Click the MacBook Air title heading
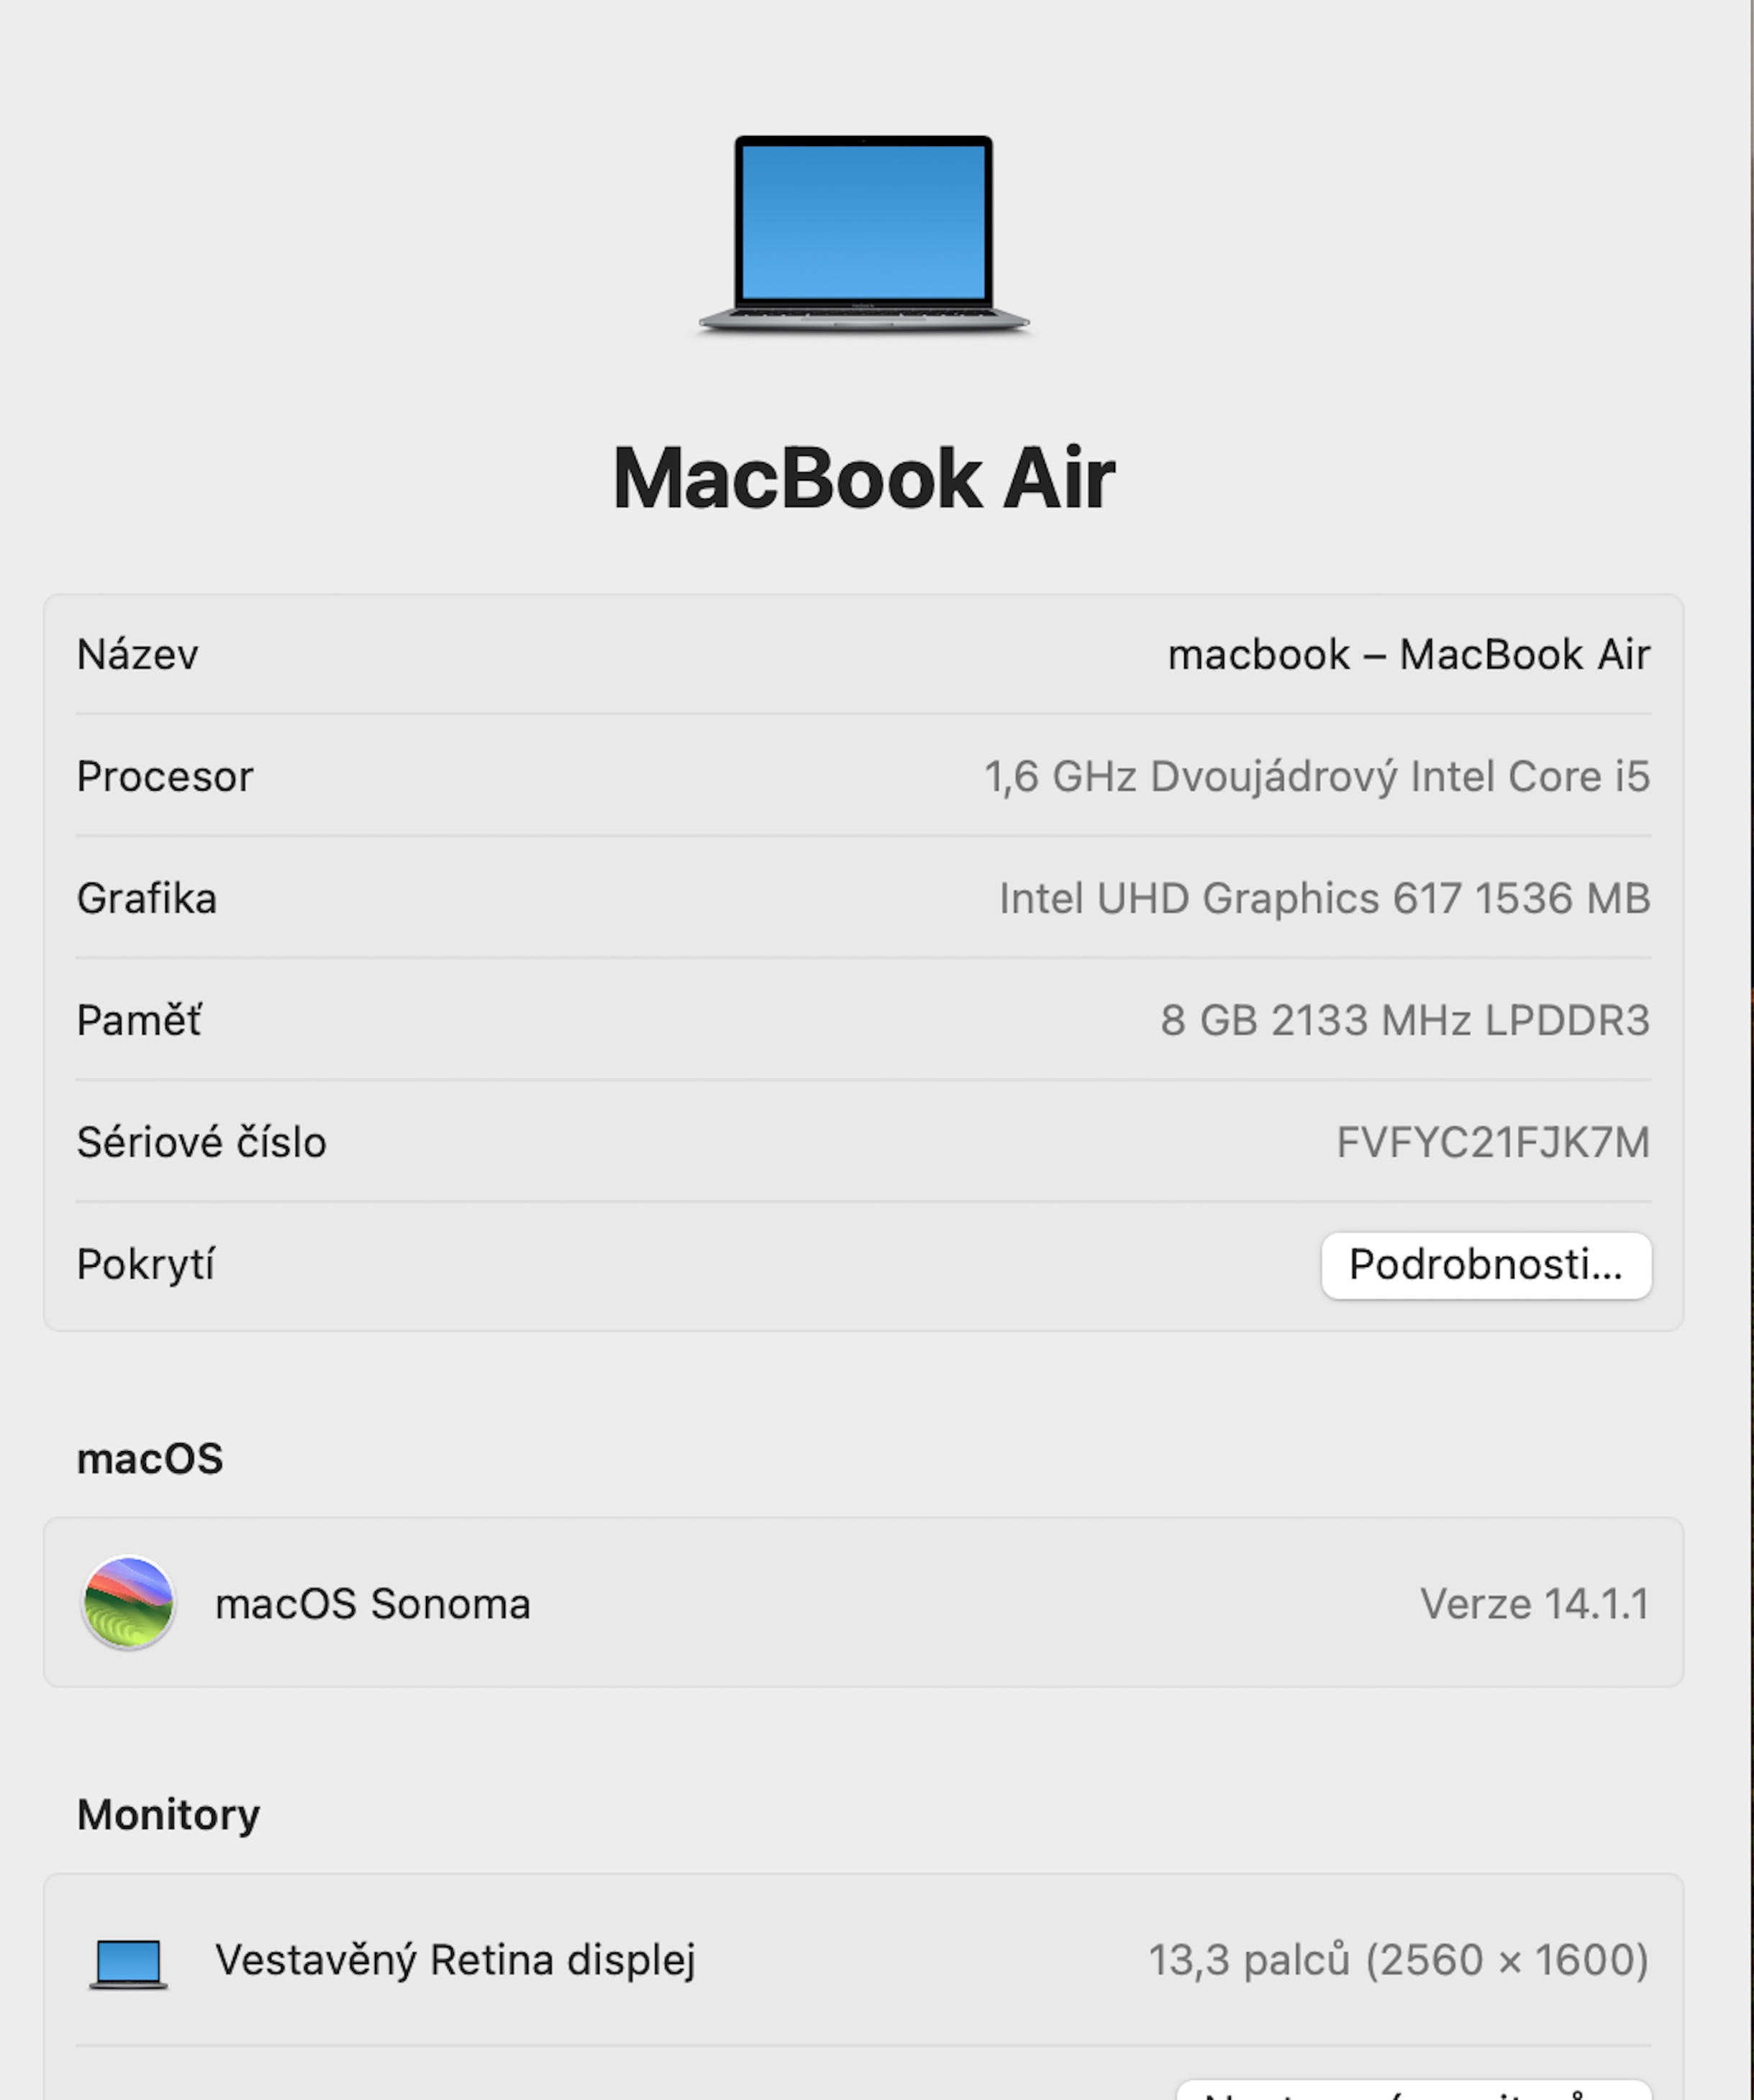The image size is (1754, 2100). 864,478
